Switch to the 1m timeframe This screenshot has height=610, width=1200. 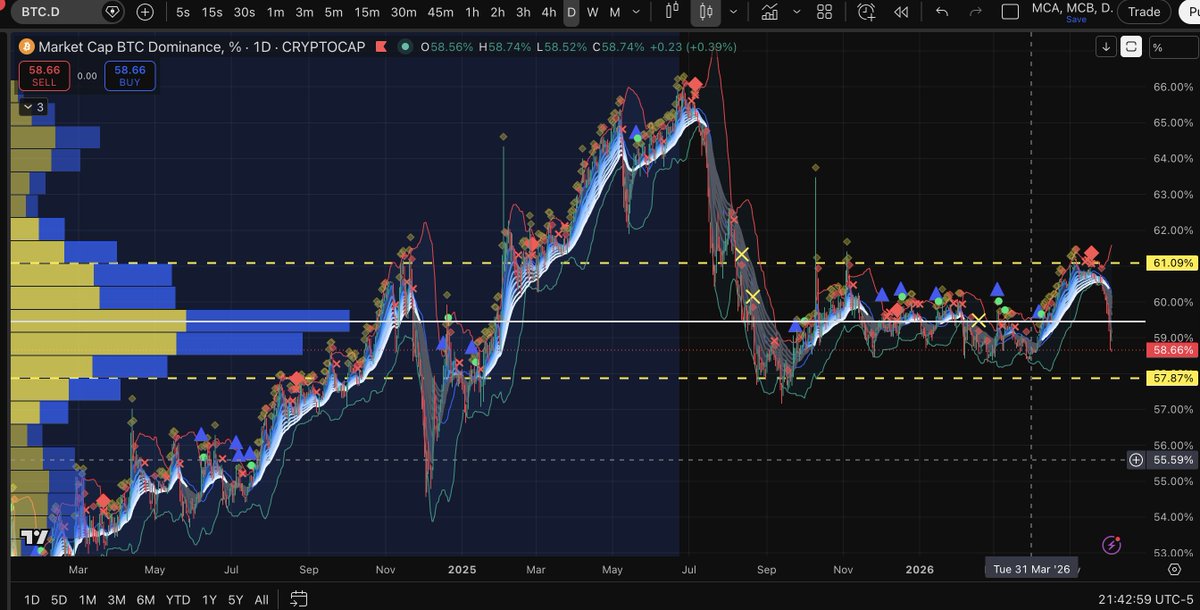click(x=275, y=12)
